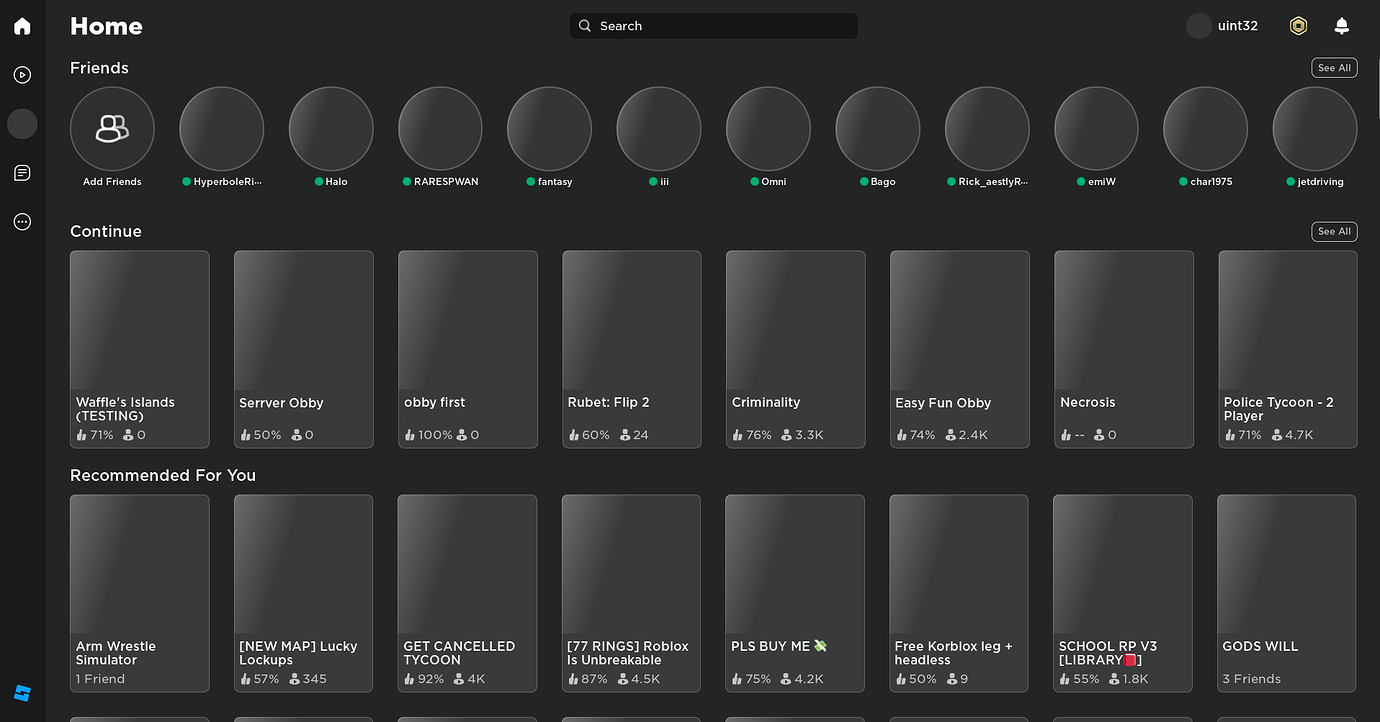
Task: Open the notifications bell
Action: point(1342,26)
